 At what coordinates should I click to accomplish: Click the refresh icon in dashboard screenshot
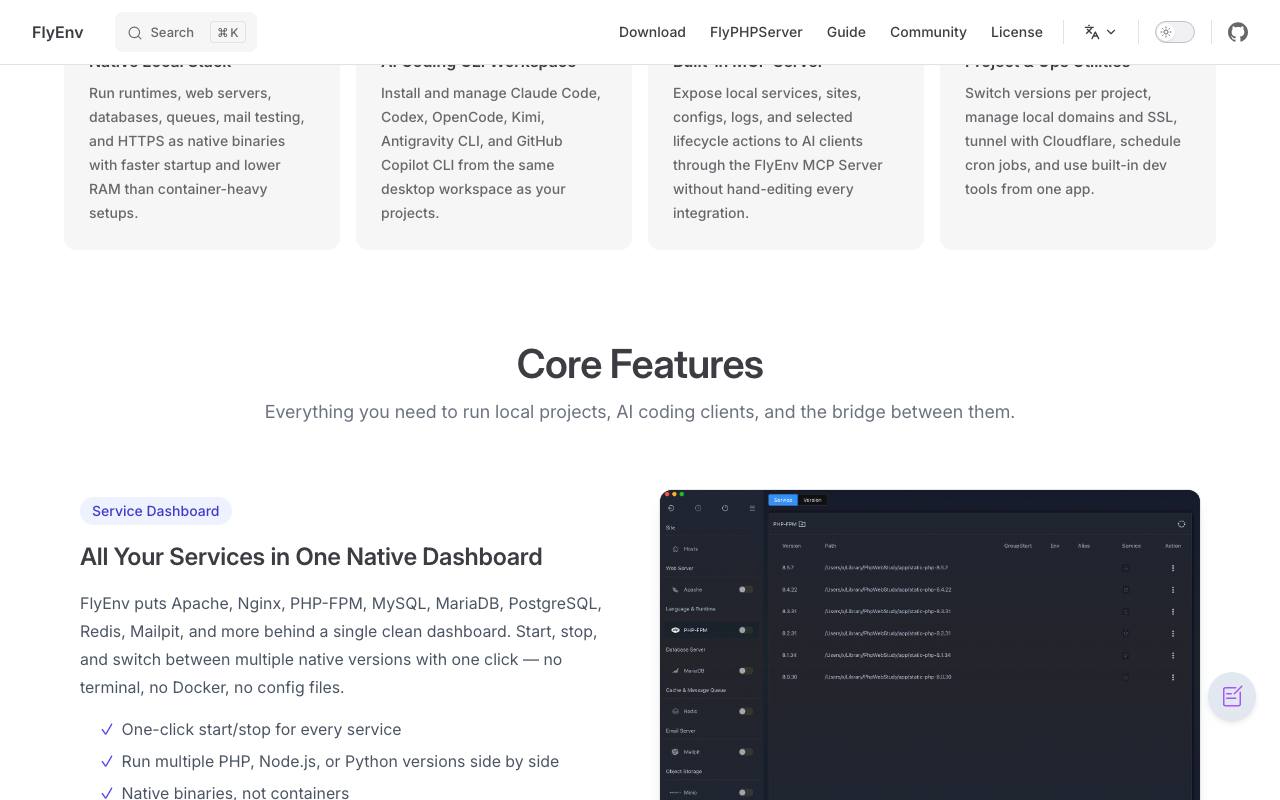1181,524
